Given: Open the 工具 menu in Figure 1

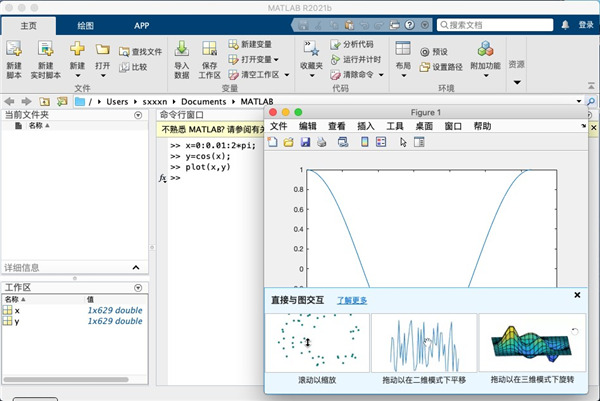Looking at the screenshot, I should 395,126.
